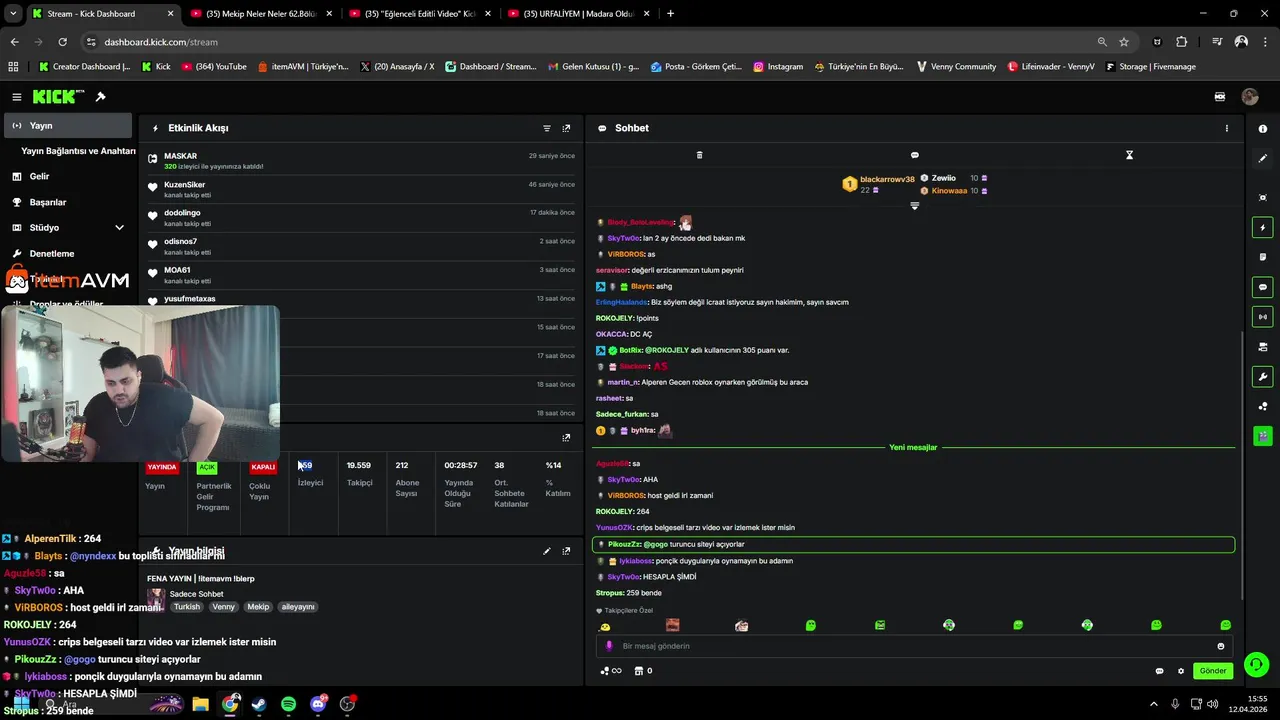Select the Yayın sidebar item
1280x720 pixels.
[x=67, y=126]
